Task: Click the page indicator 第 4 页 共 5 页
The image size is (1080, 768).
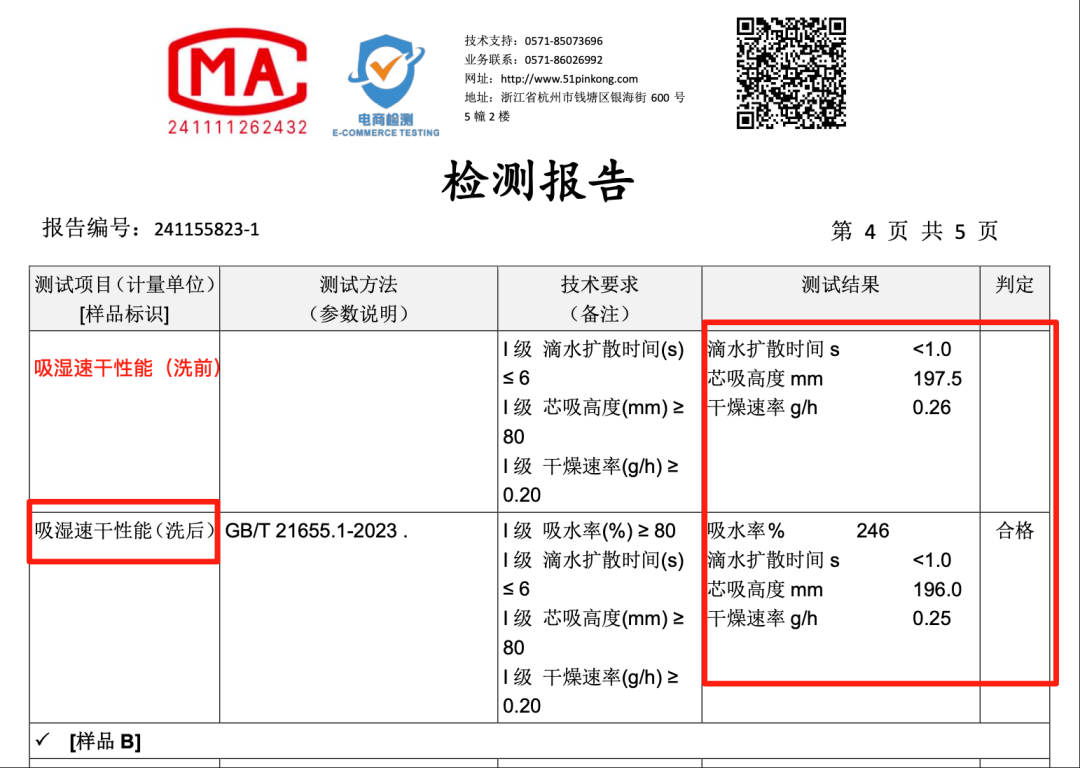Action: click(915, 231)
